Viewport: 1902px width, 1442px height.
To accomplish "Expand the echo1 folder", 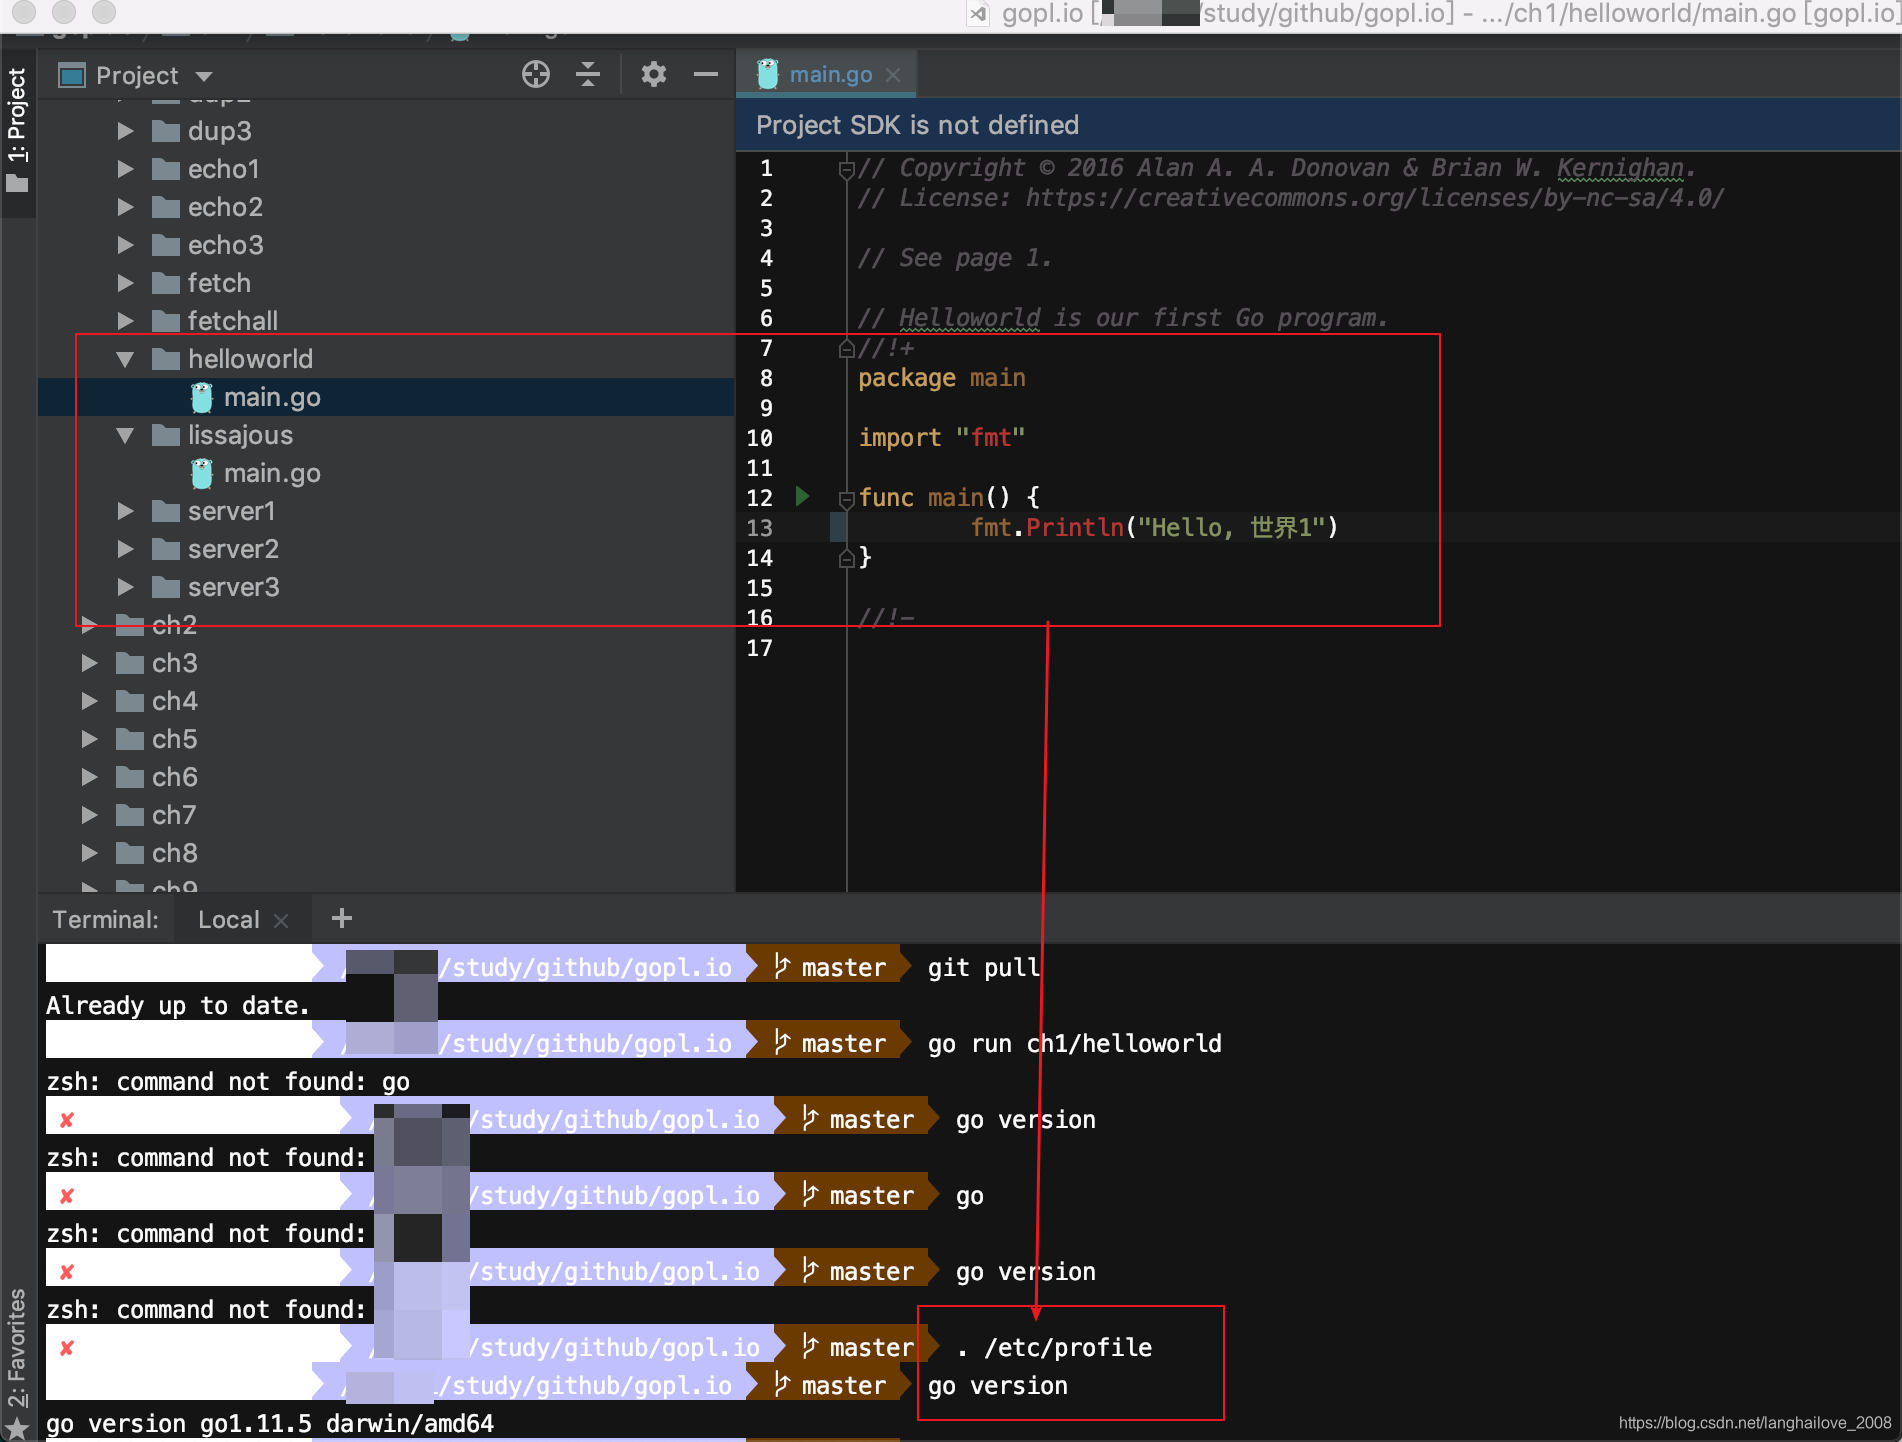I will point(125,169).
